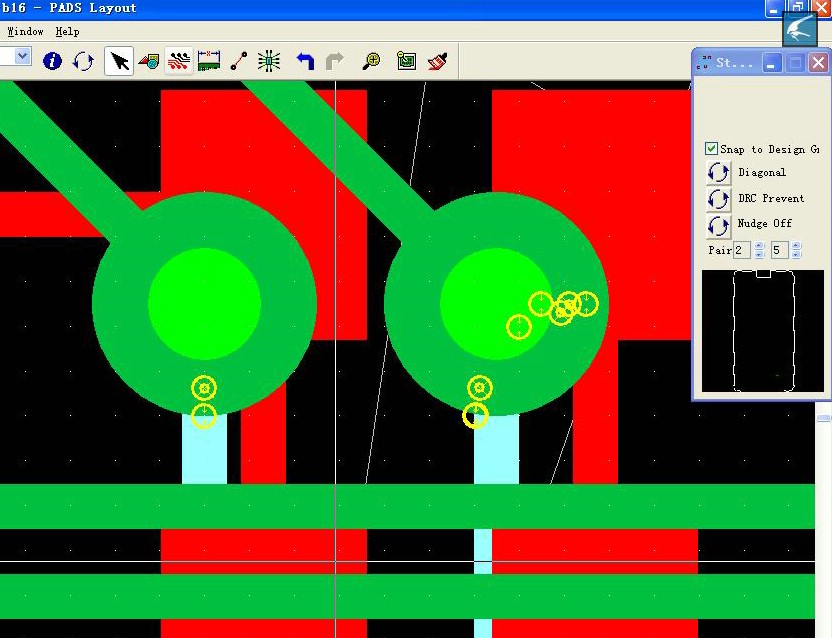Activate the Zoom magnifier tool
Image resolution: width=832 pixels, height=638 pixels.
pos(371,61)
